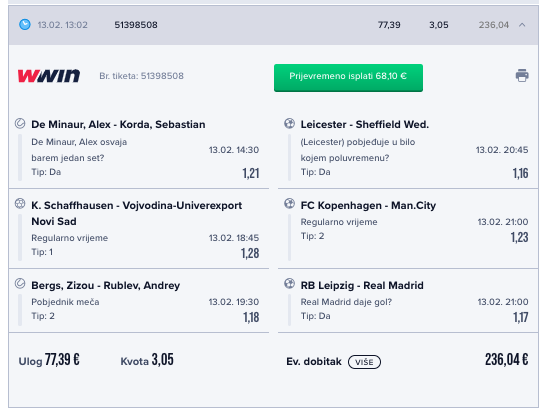Image resolution: width=544 pixels, height=415 pixels.
Task: Click the blue clock status icon
Action: pyautogui.click(x=25, y=25)
